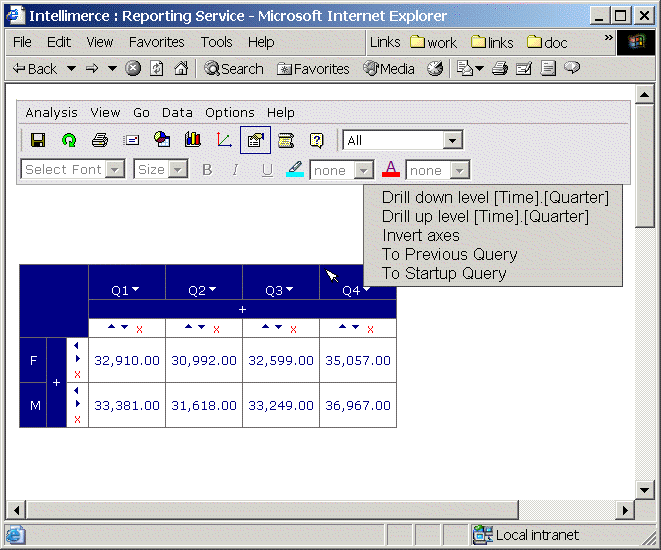This screenshot has height=550, width=661.
Task: Click the question mark help icon
Action: click(x=317, y=140)
